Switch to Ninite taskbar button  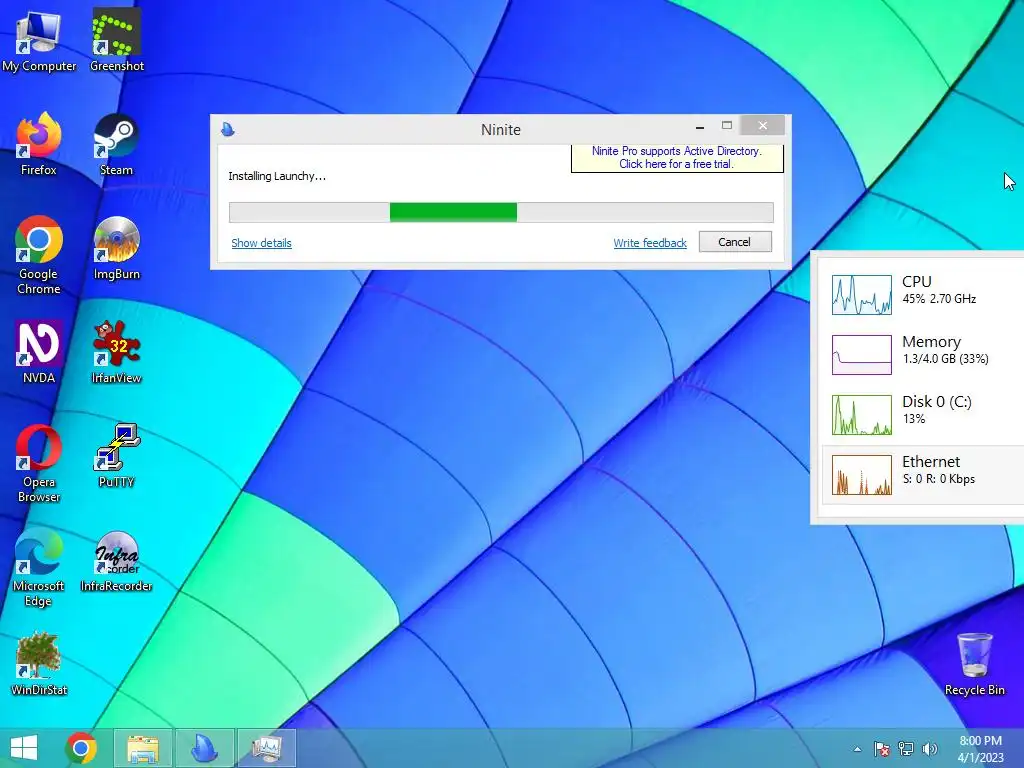204,748
